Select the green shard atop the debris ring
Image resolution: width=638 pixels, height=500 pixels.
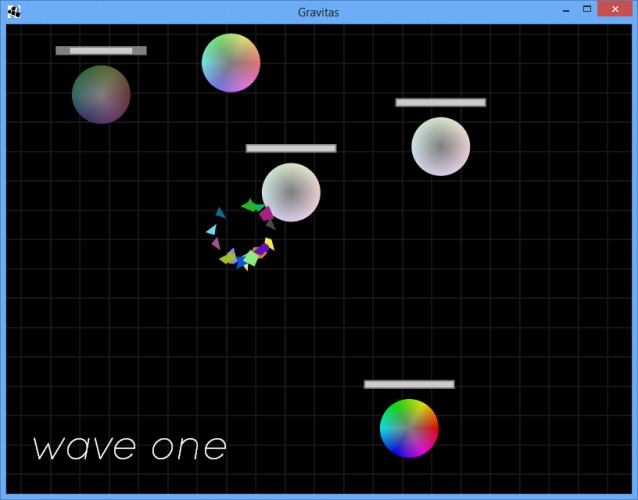point(252,205)
